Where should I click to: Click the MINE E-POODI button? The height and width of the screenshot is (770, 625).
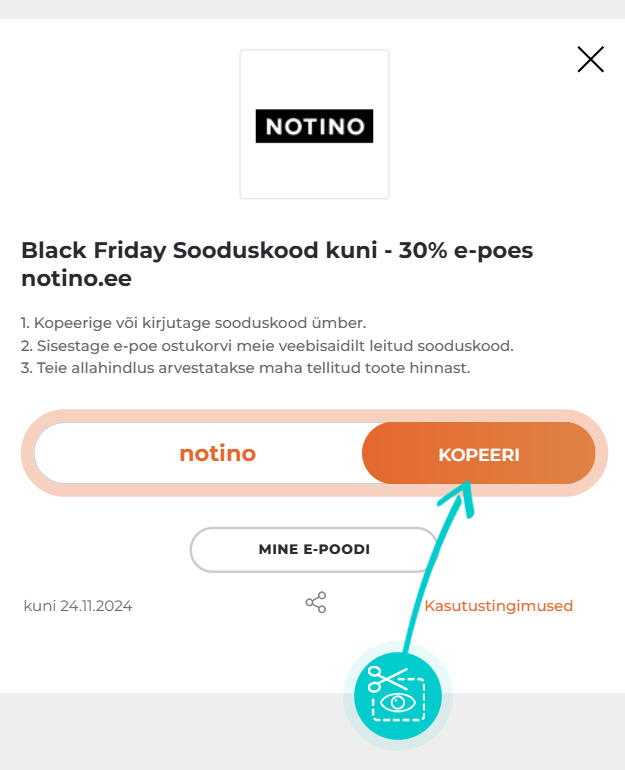pos(314,550)
